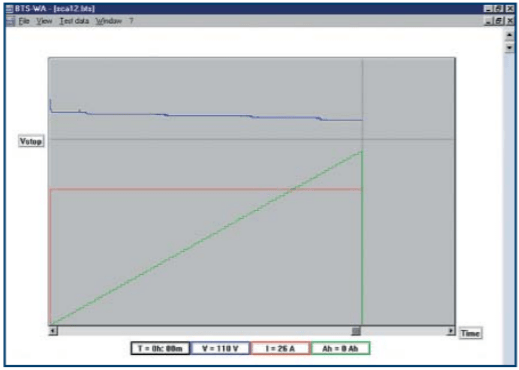Minimize the inner sca12 document window
Image resolution: width=519 pixels, height=370 pixels.
pyautogui.click(x=488, y=21)
